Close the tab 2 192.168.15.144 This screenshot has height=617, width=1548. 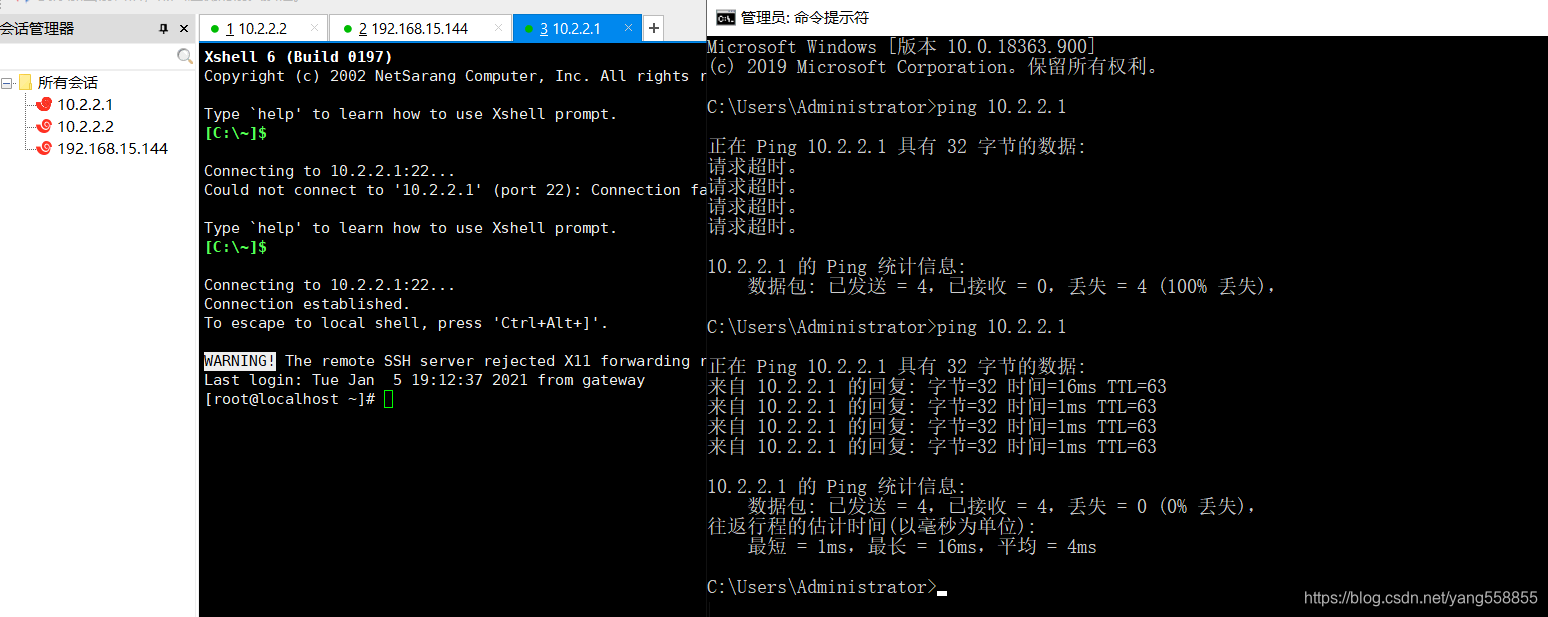pos(499,28)
